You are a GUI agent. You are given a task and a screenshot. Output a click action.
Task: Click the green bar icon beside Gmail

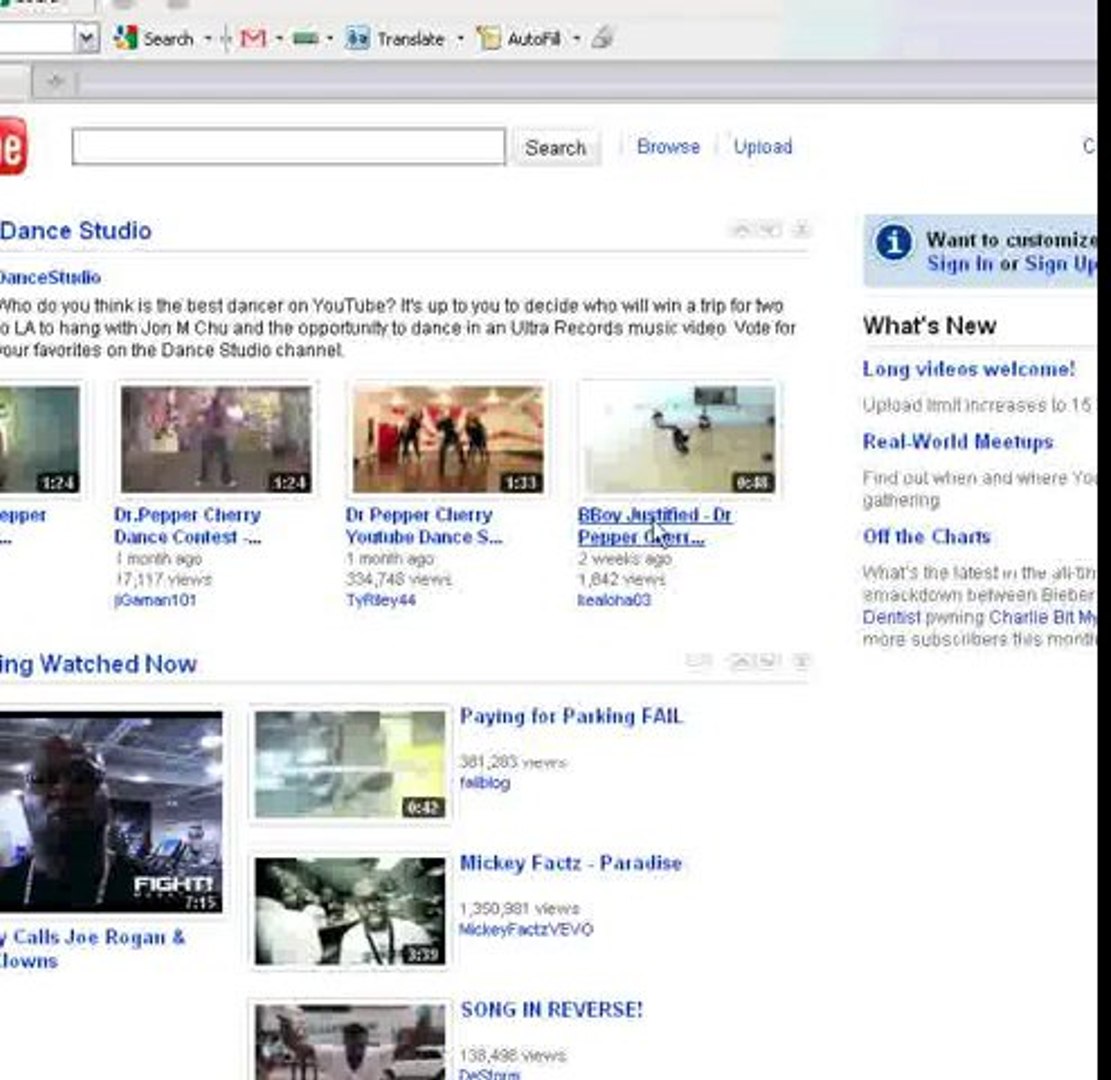305,38
